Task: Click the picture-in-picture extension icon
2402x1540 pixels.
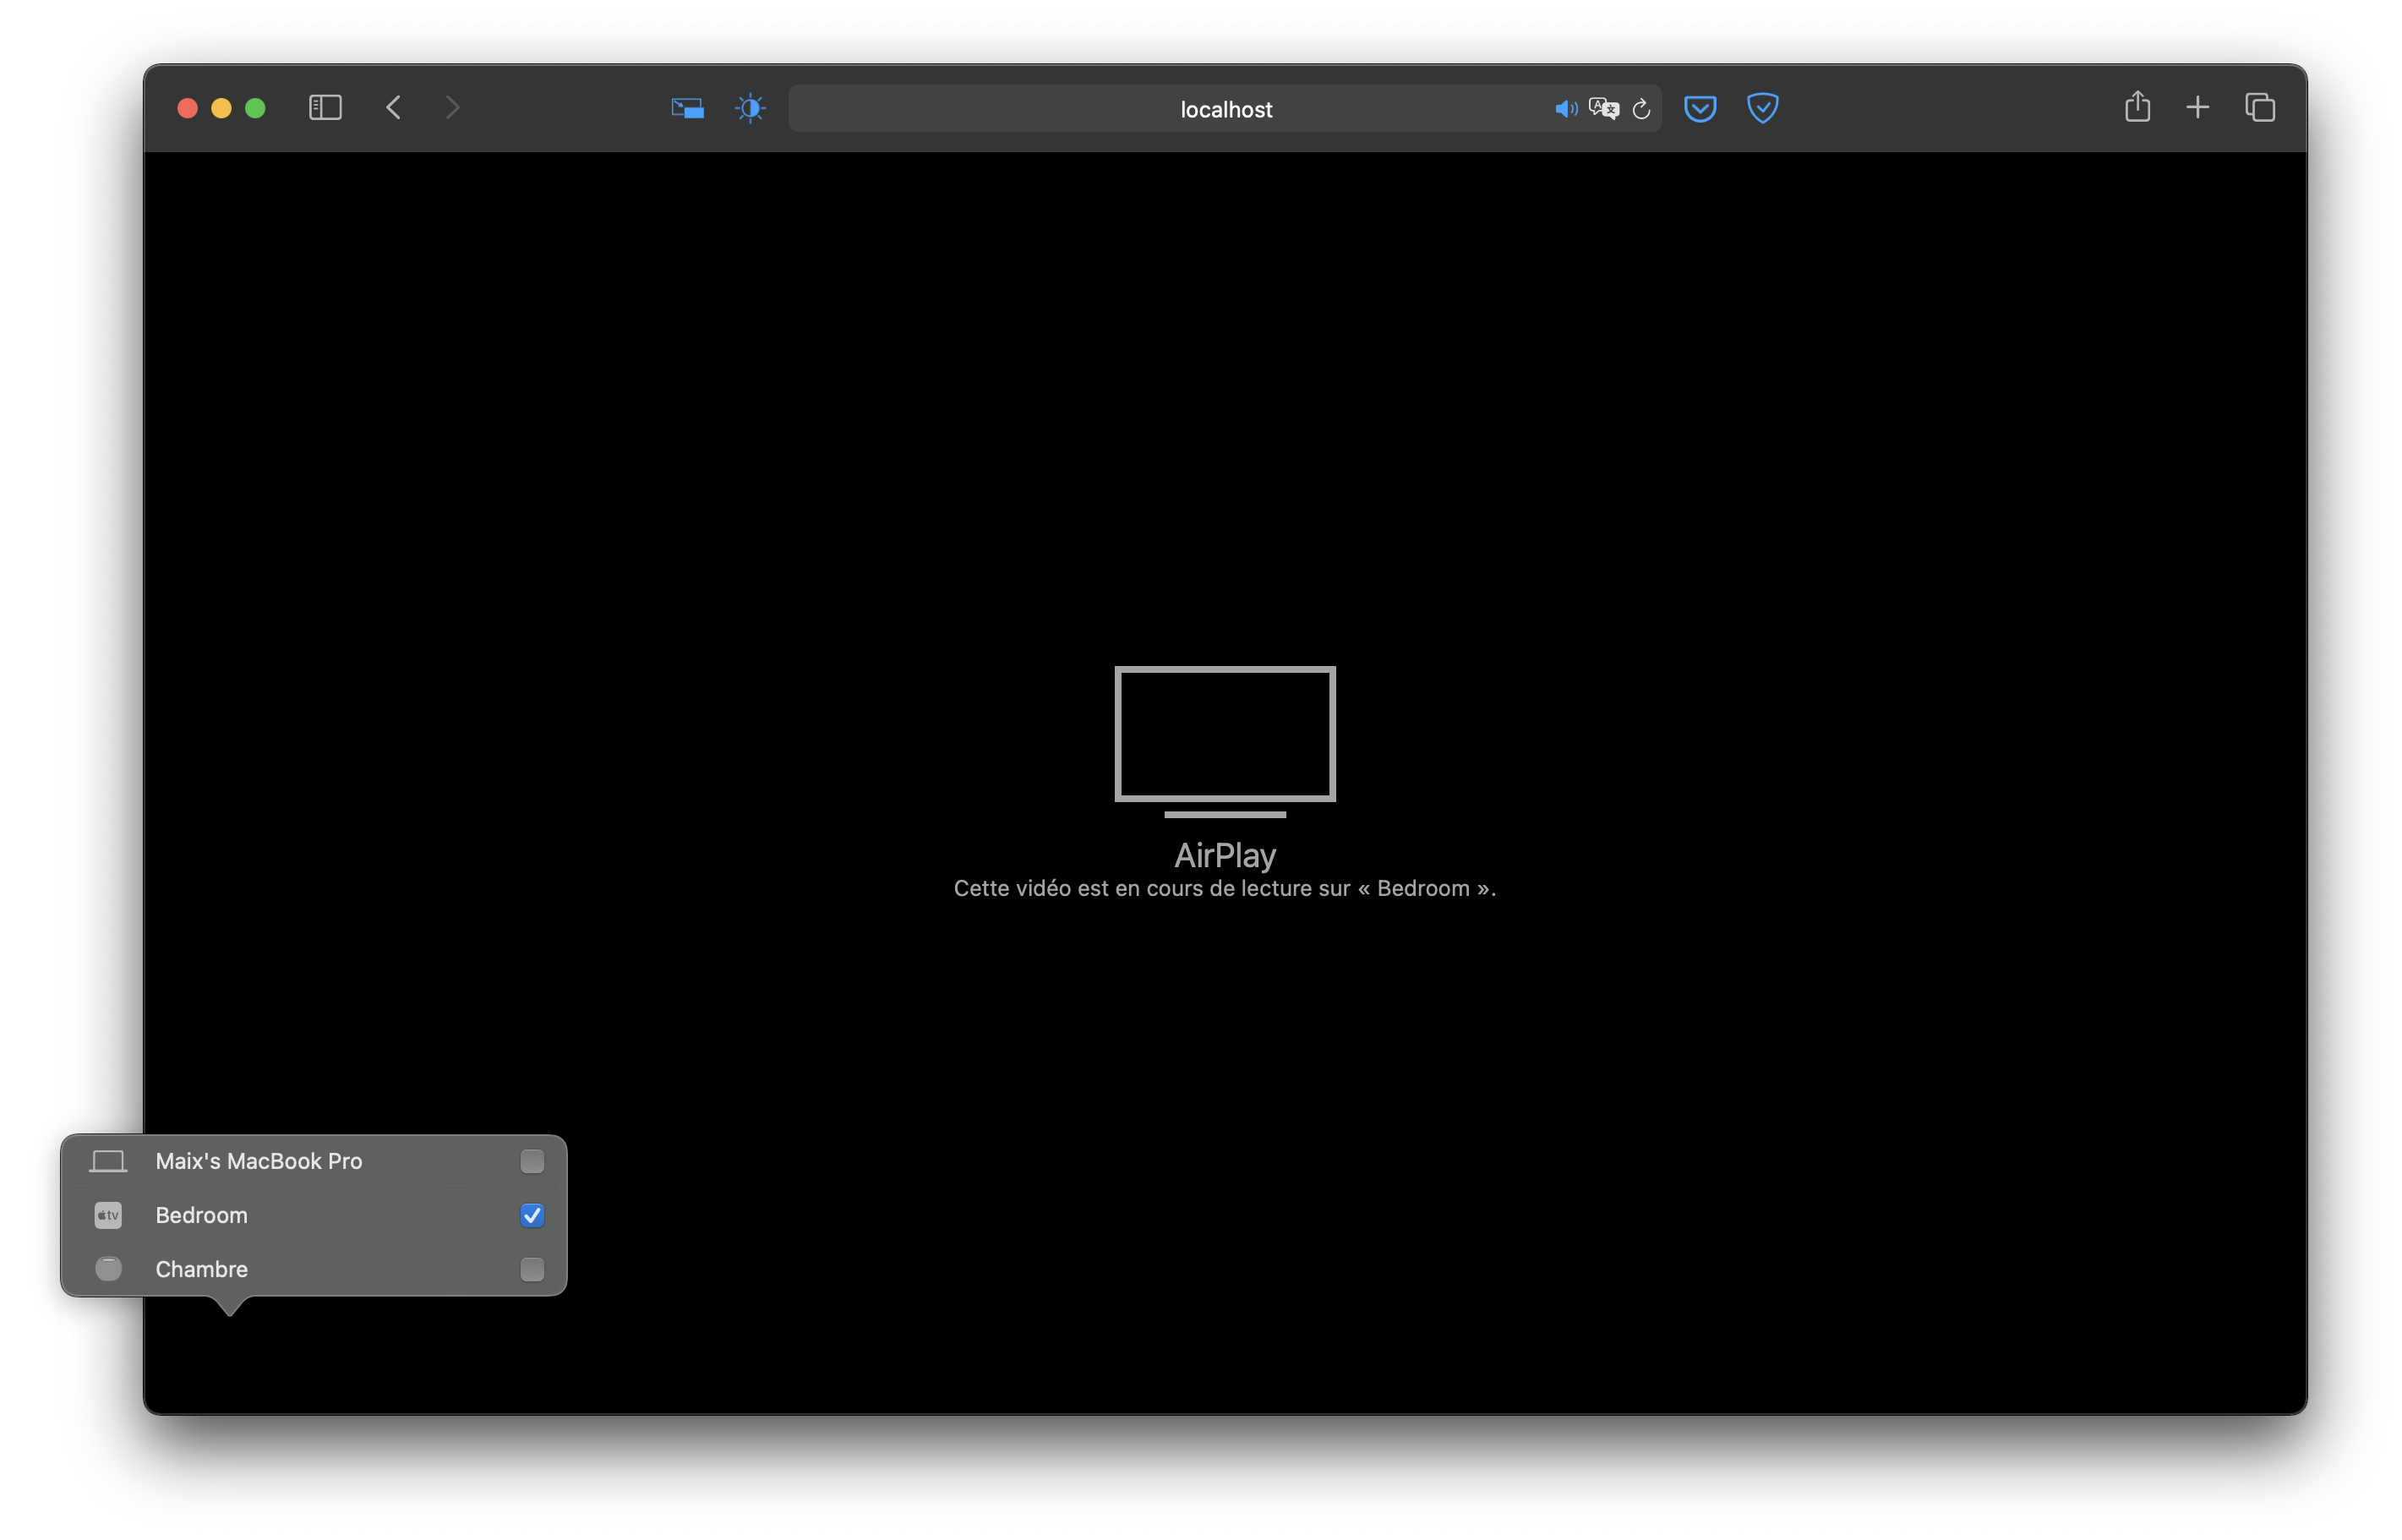Action: (687, 108)
